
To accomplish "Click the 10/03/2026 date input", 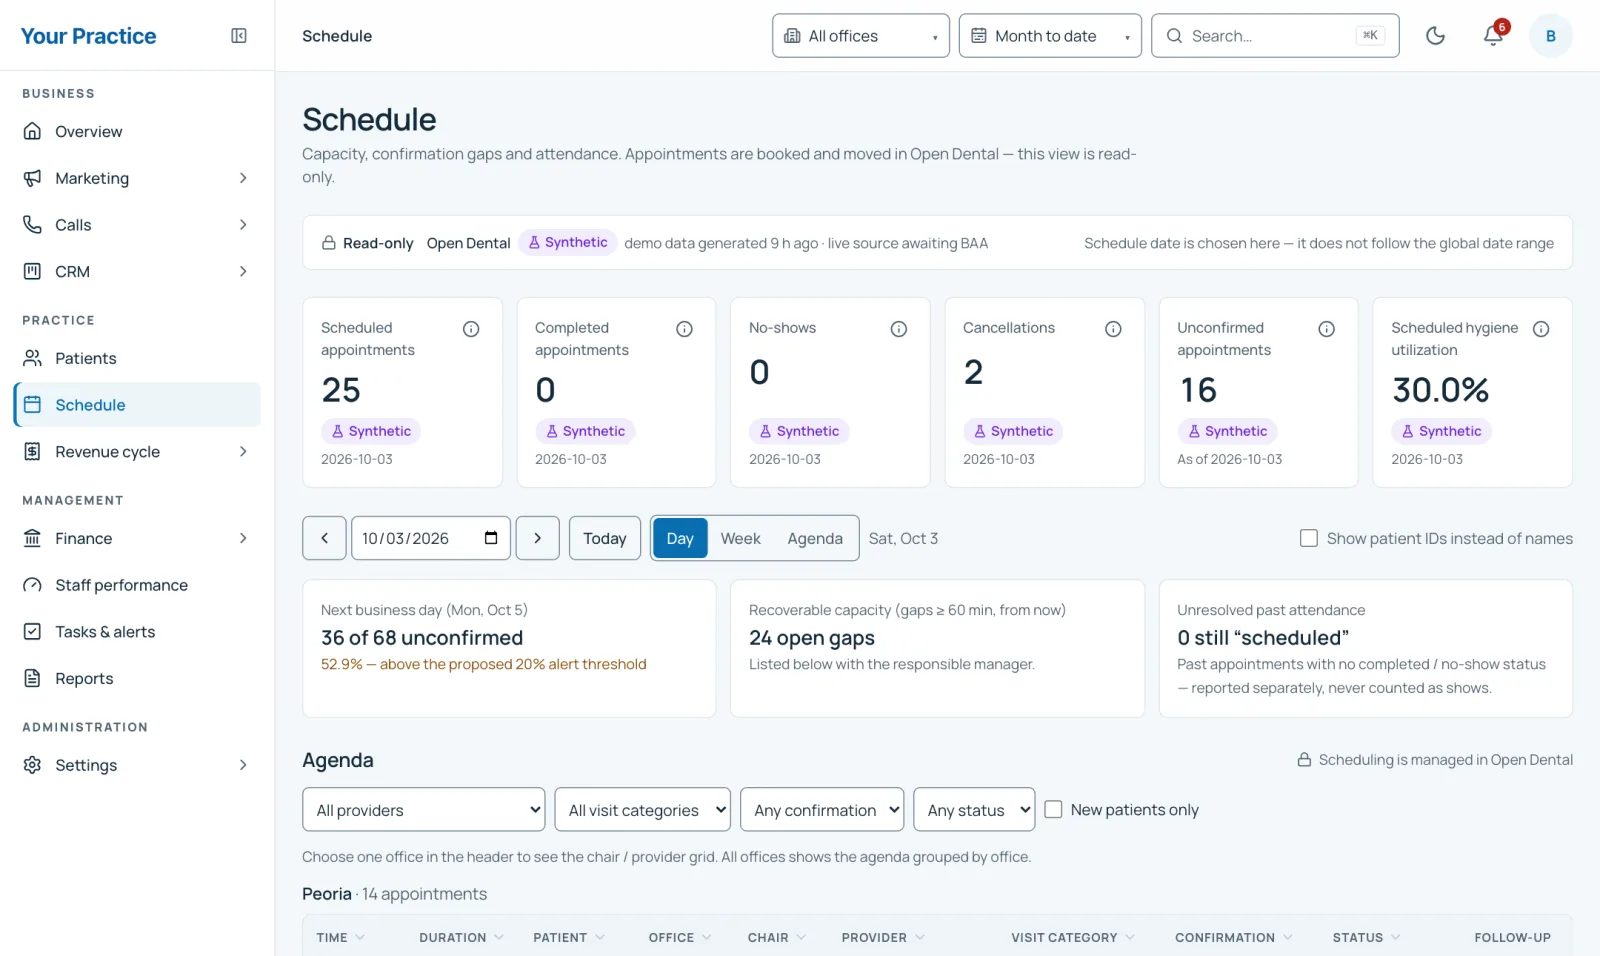I will (430, 538).
